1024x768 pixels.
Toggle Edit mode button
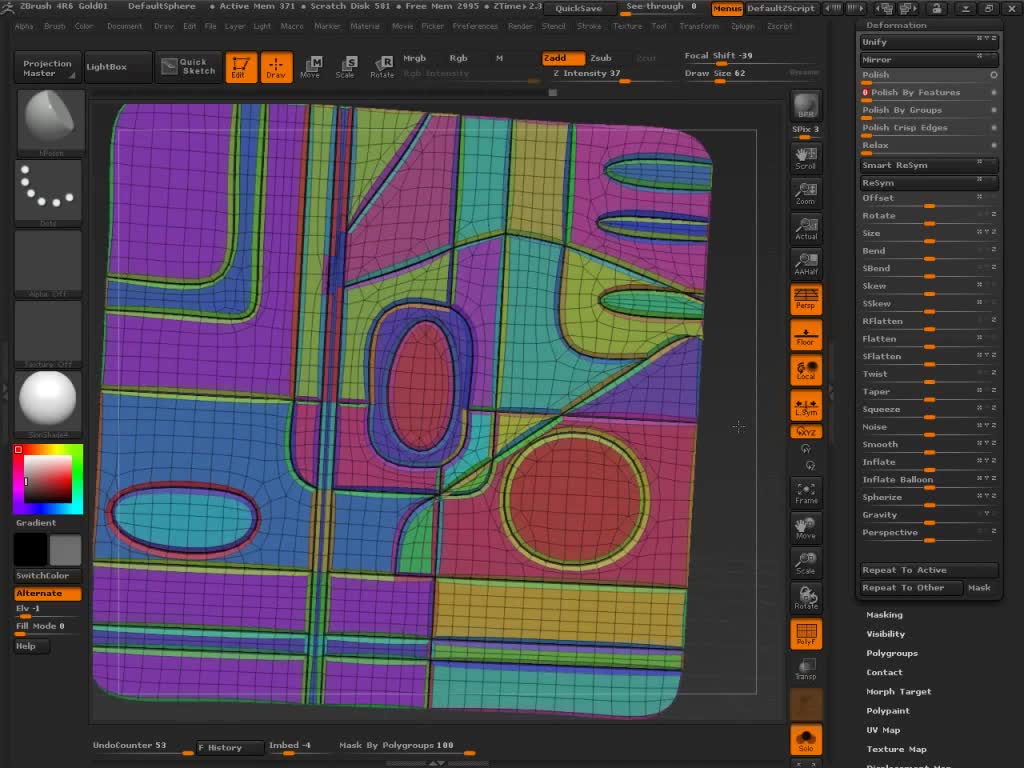[x=240, y=67]
